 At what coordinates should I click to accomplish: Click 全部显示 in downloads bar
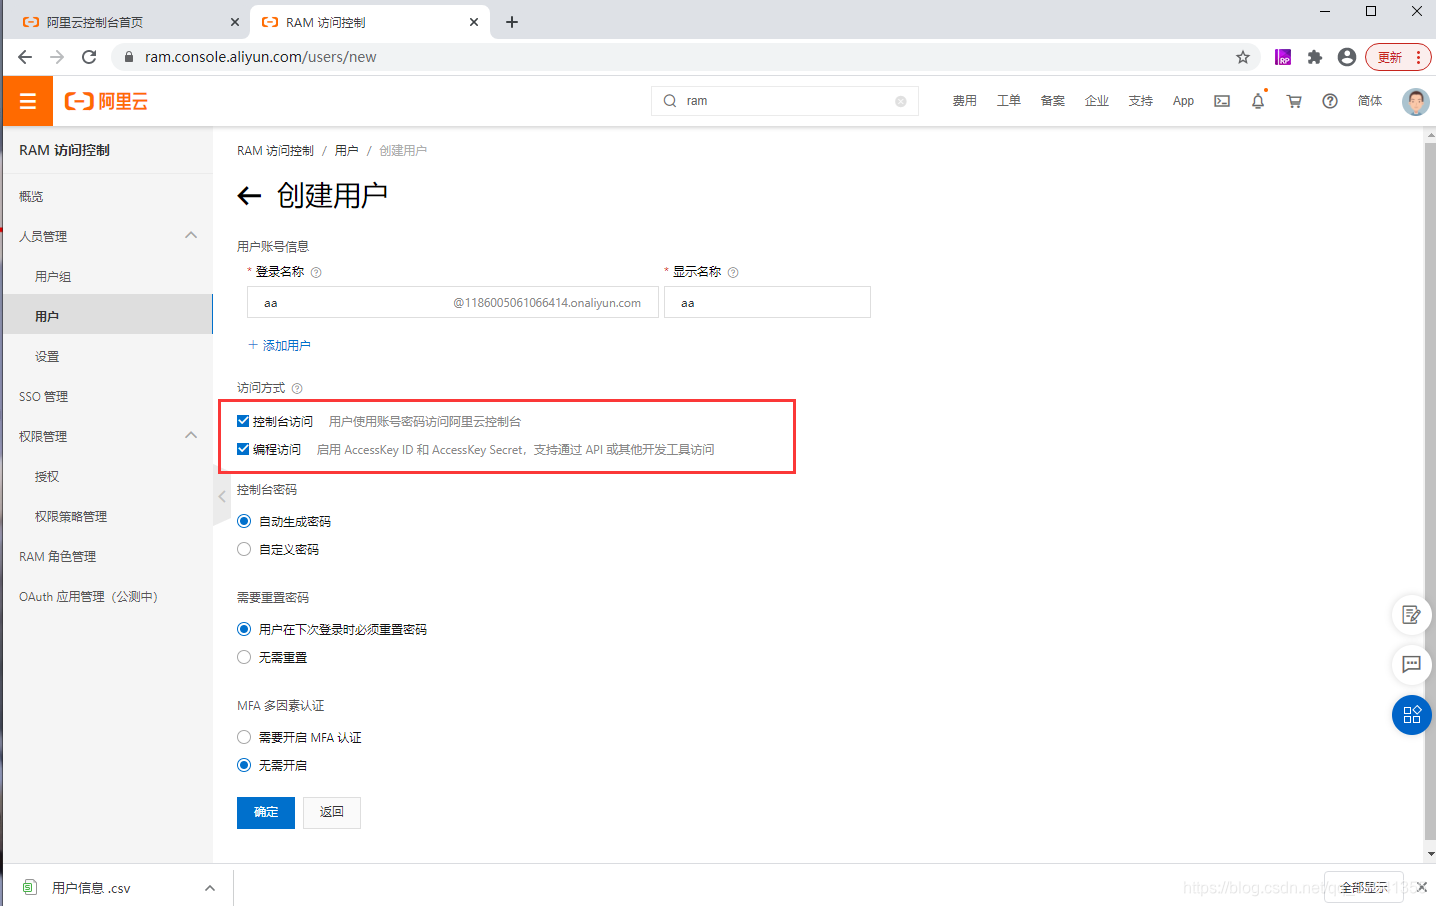click(1364, 887)
